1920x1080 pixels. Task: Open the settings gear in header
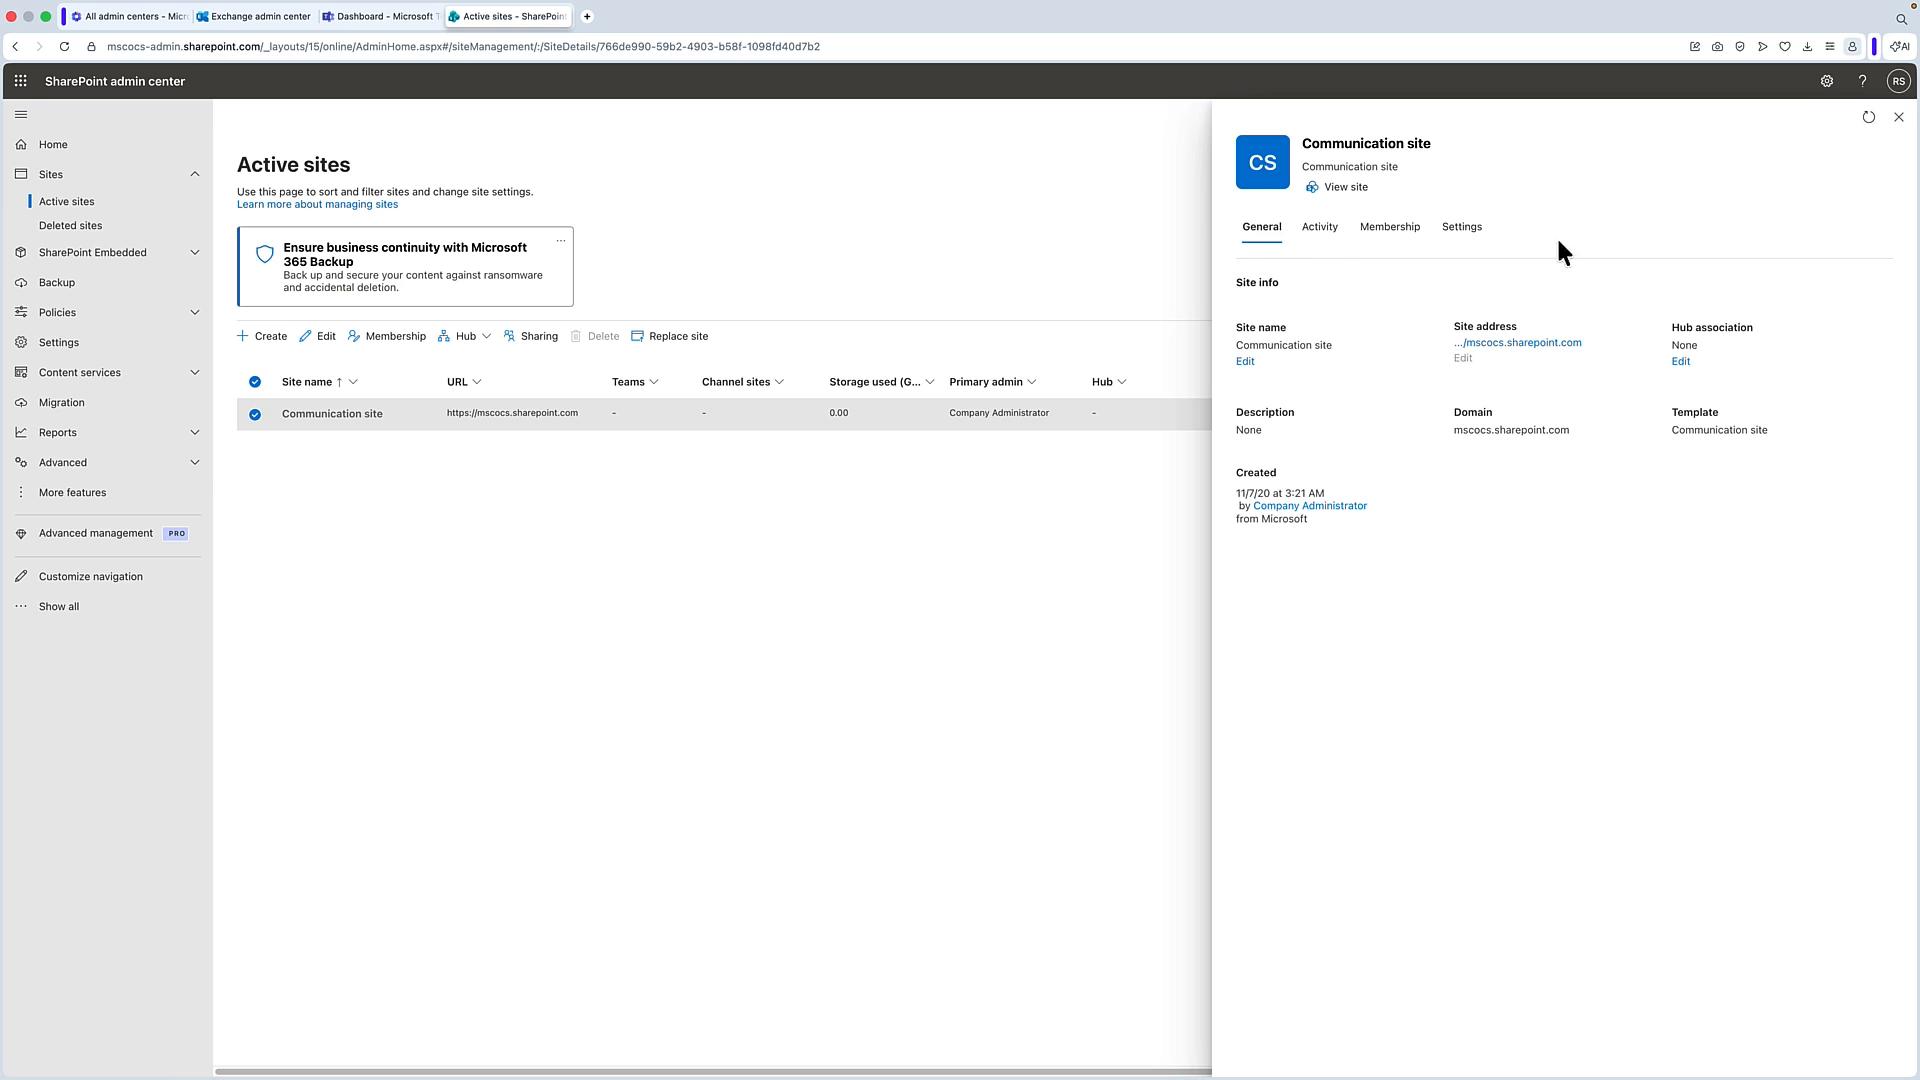point(1826,81)
